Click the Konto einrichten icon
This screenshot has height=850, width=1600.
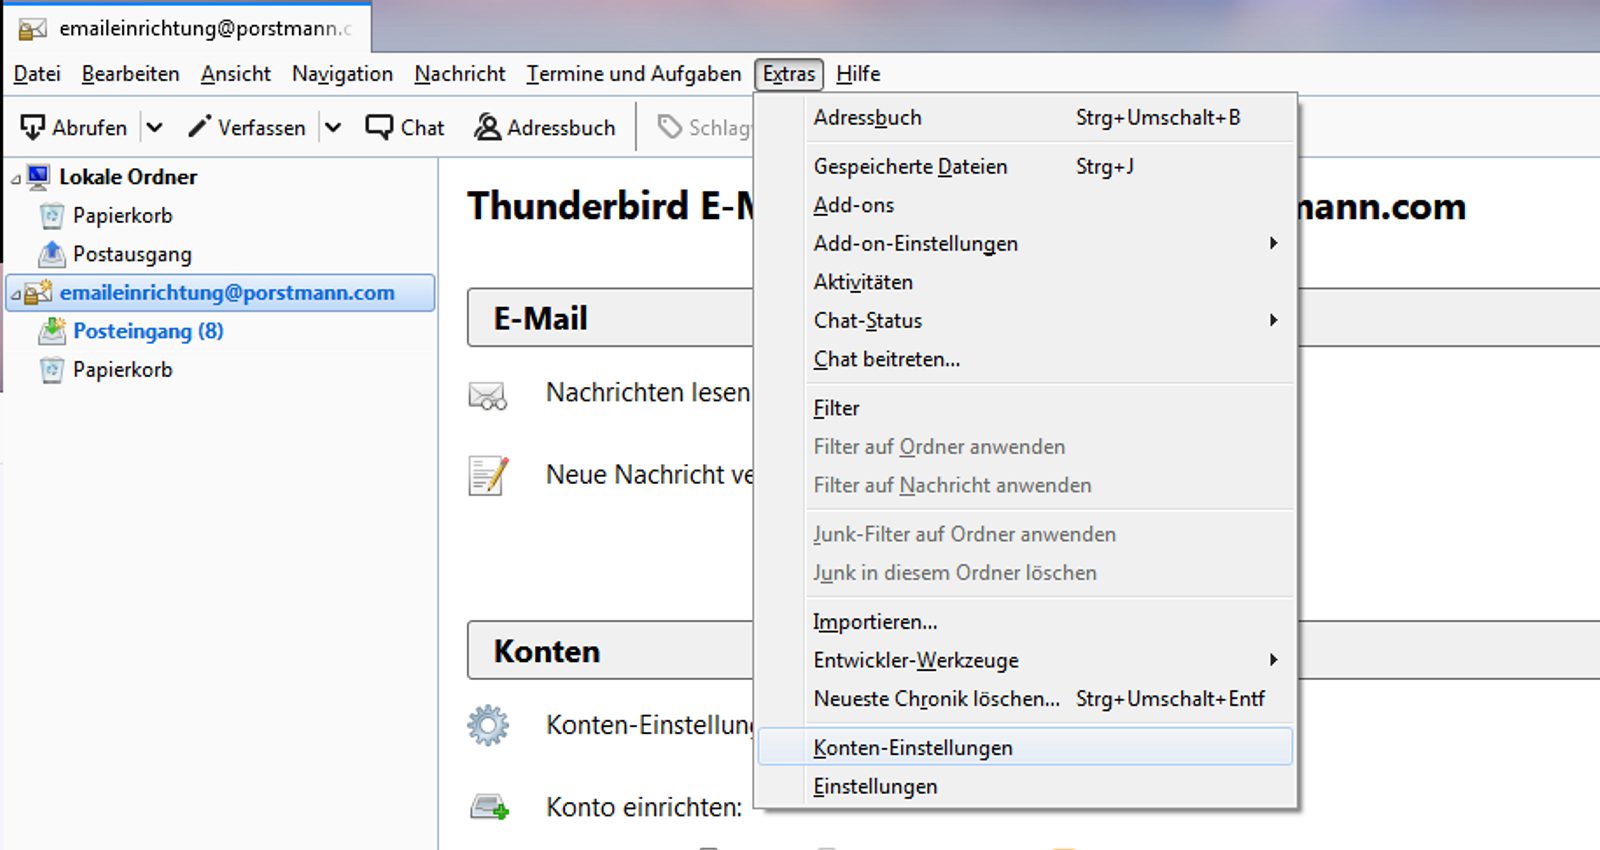[490, 807]
